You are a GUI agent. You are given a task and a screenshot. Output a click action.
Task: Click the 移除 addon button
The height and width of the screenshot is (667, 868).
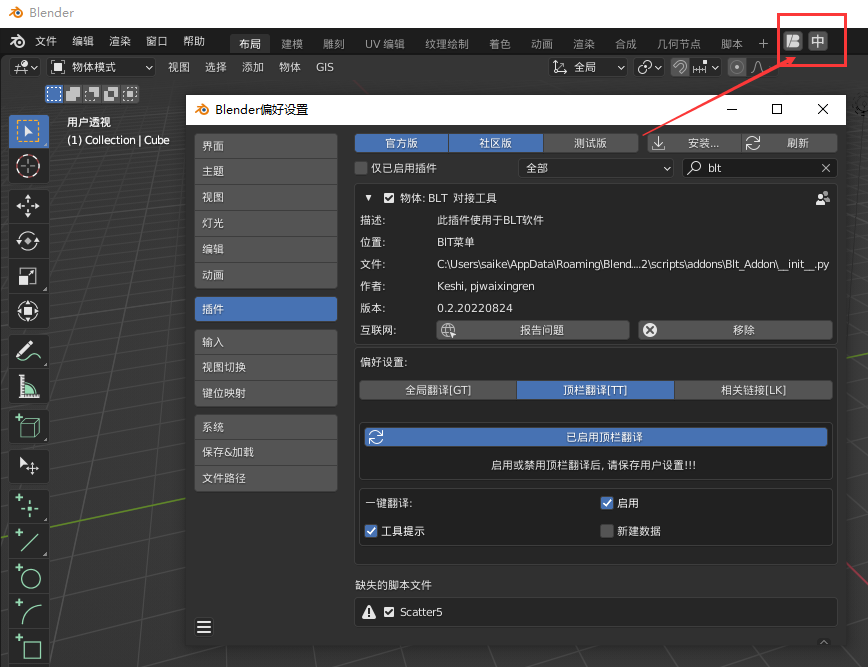(x=735, y=330)
